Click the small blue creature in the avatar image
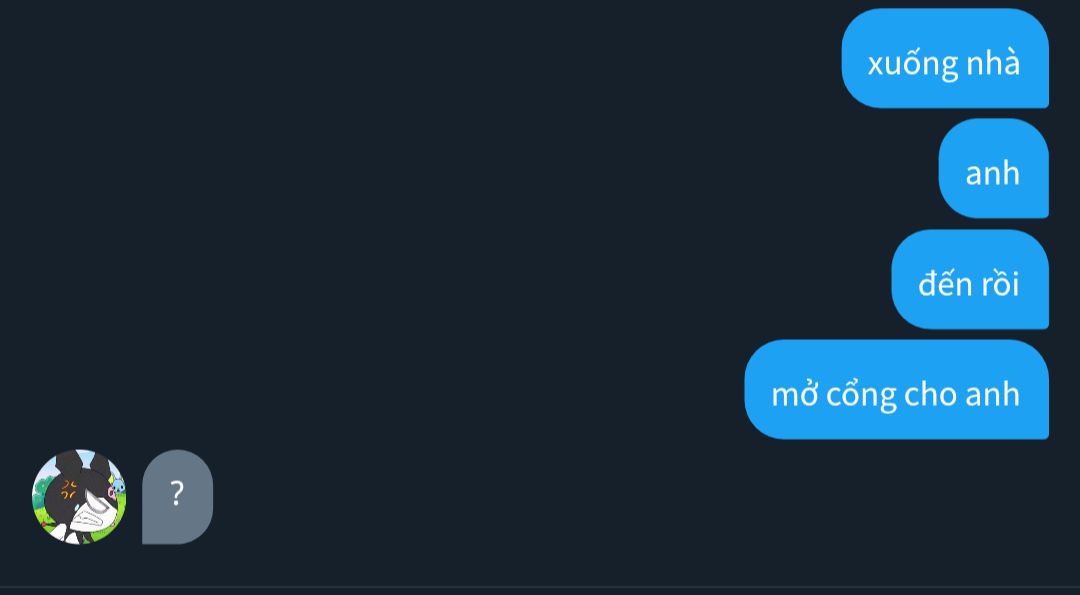1080x595 pixels. point(119,486)
